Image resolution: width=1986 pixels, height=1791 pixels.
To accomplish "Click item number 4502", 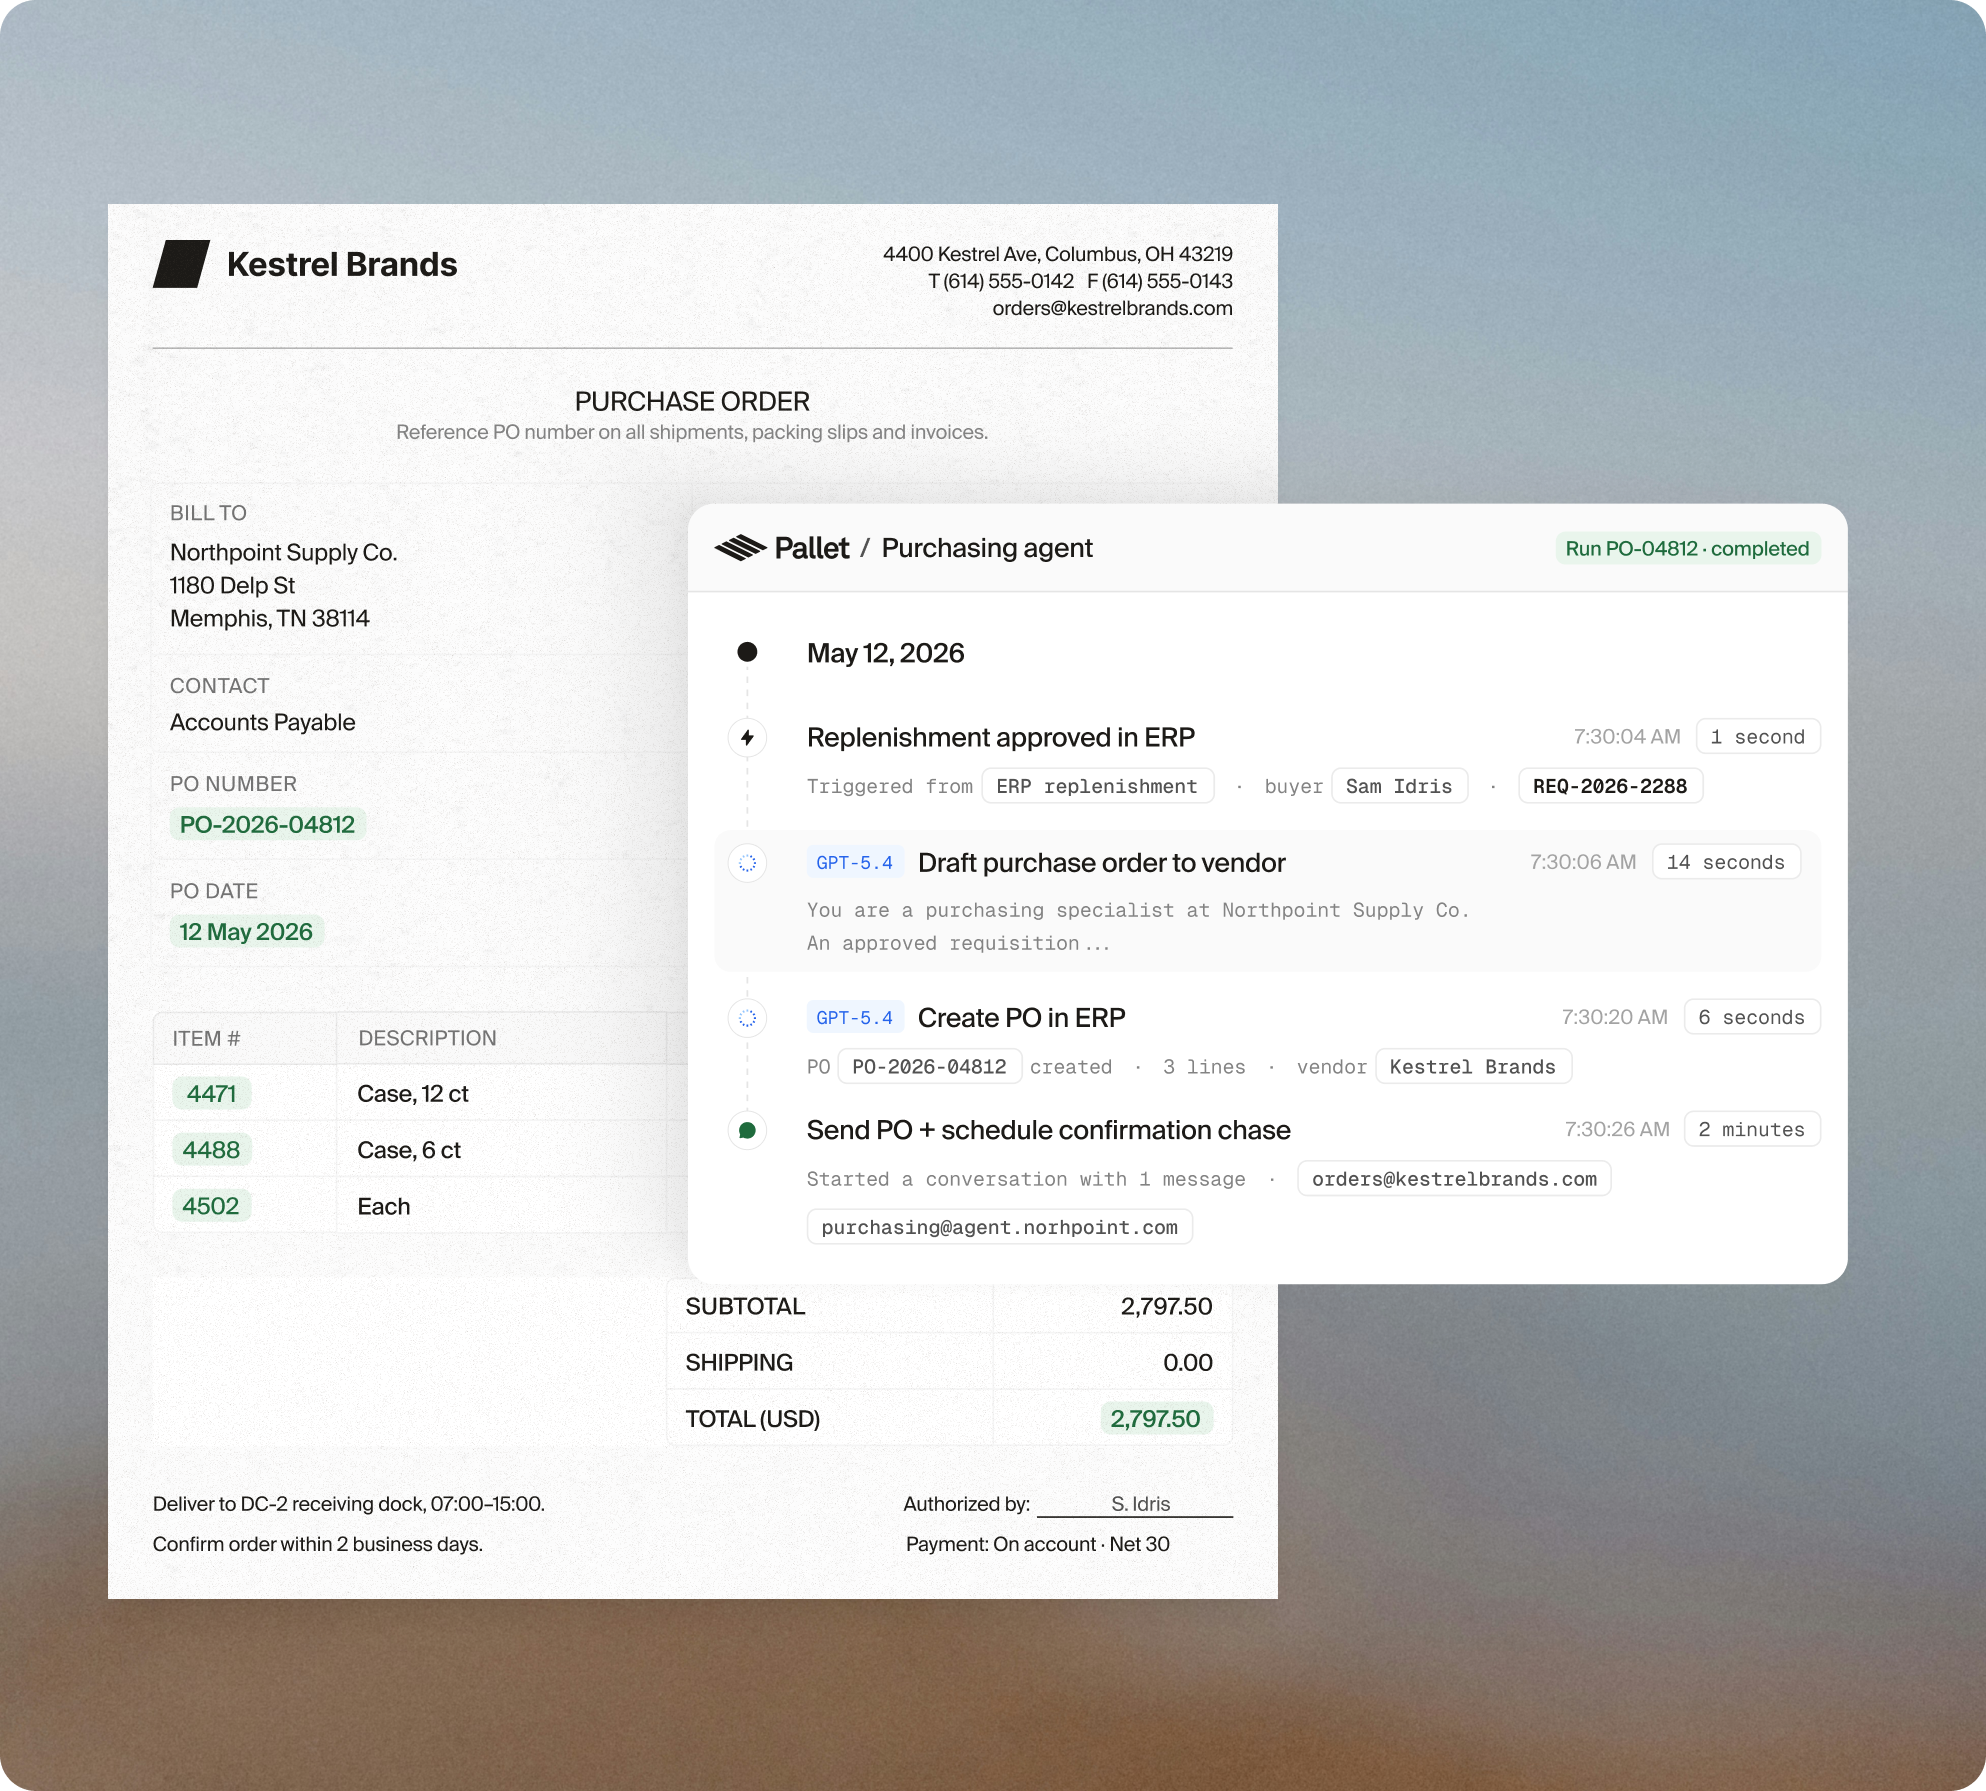I will (211, 1205).
